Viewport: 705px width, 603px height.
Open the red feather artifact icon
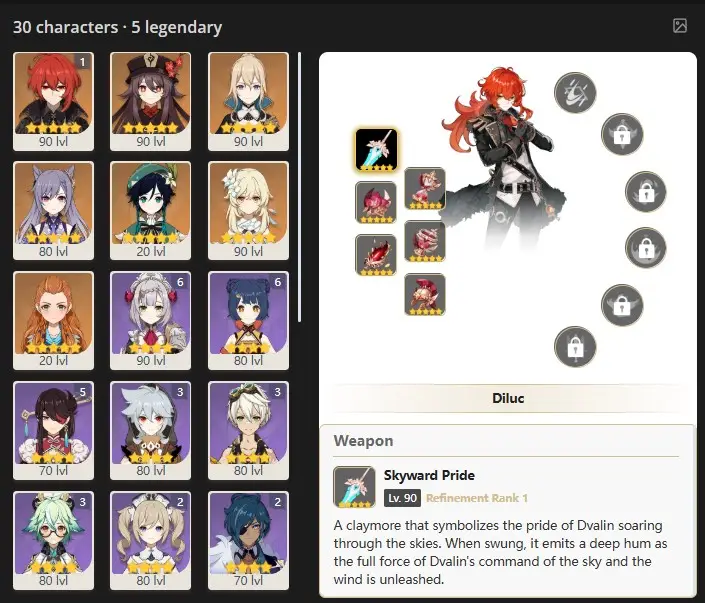coord(376,255)
